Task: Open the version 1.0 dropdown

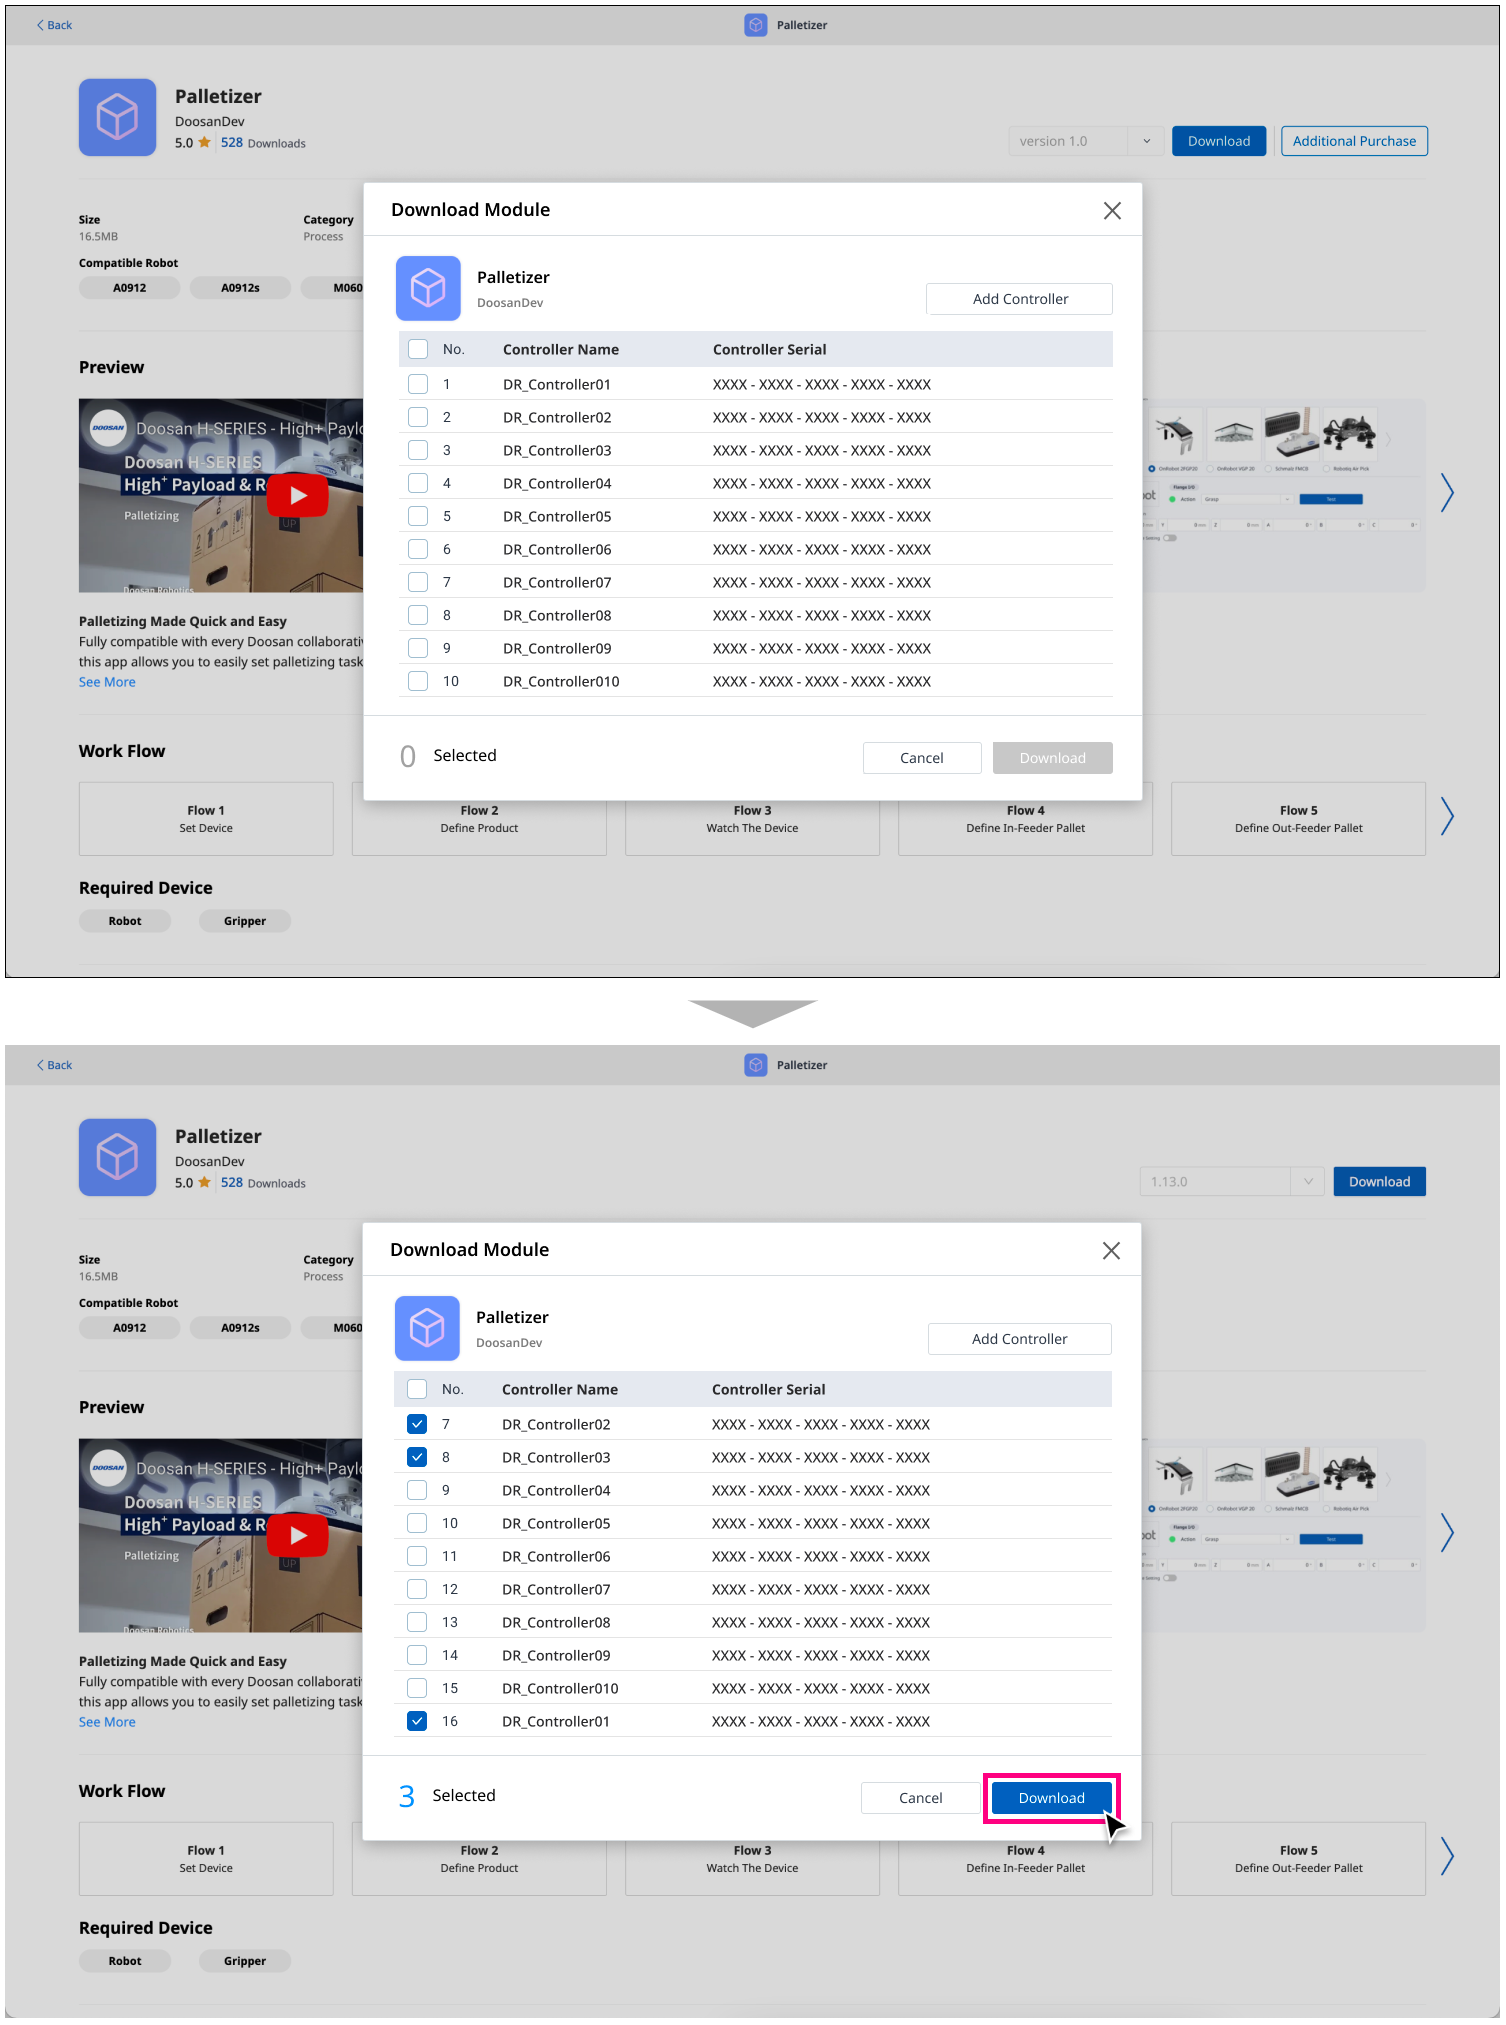Action: (1146, 141)
